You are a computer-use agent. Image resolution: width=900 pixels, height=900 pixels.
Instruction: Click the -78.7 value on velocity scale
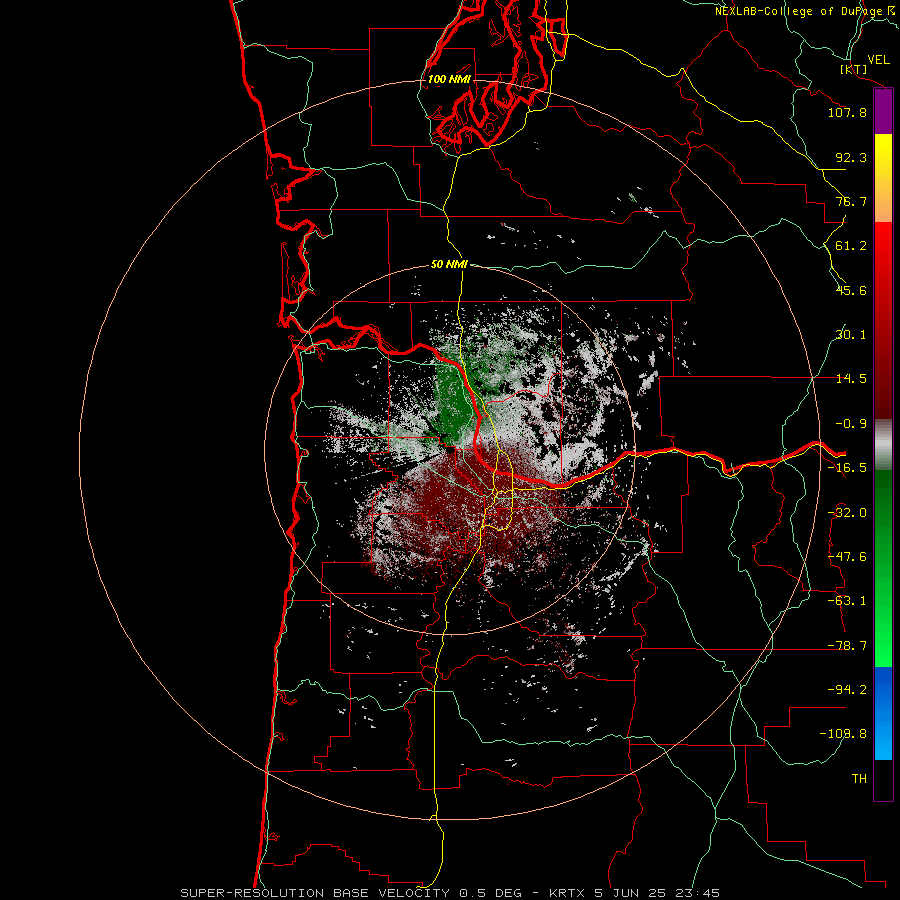(847, 646)
